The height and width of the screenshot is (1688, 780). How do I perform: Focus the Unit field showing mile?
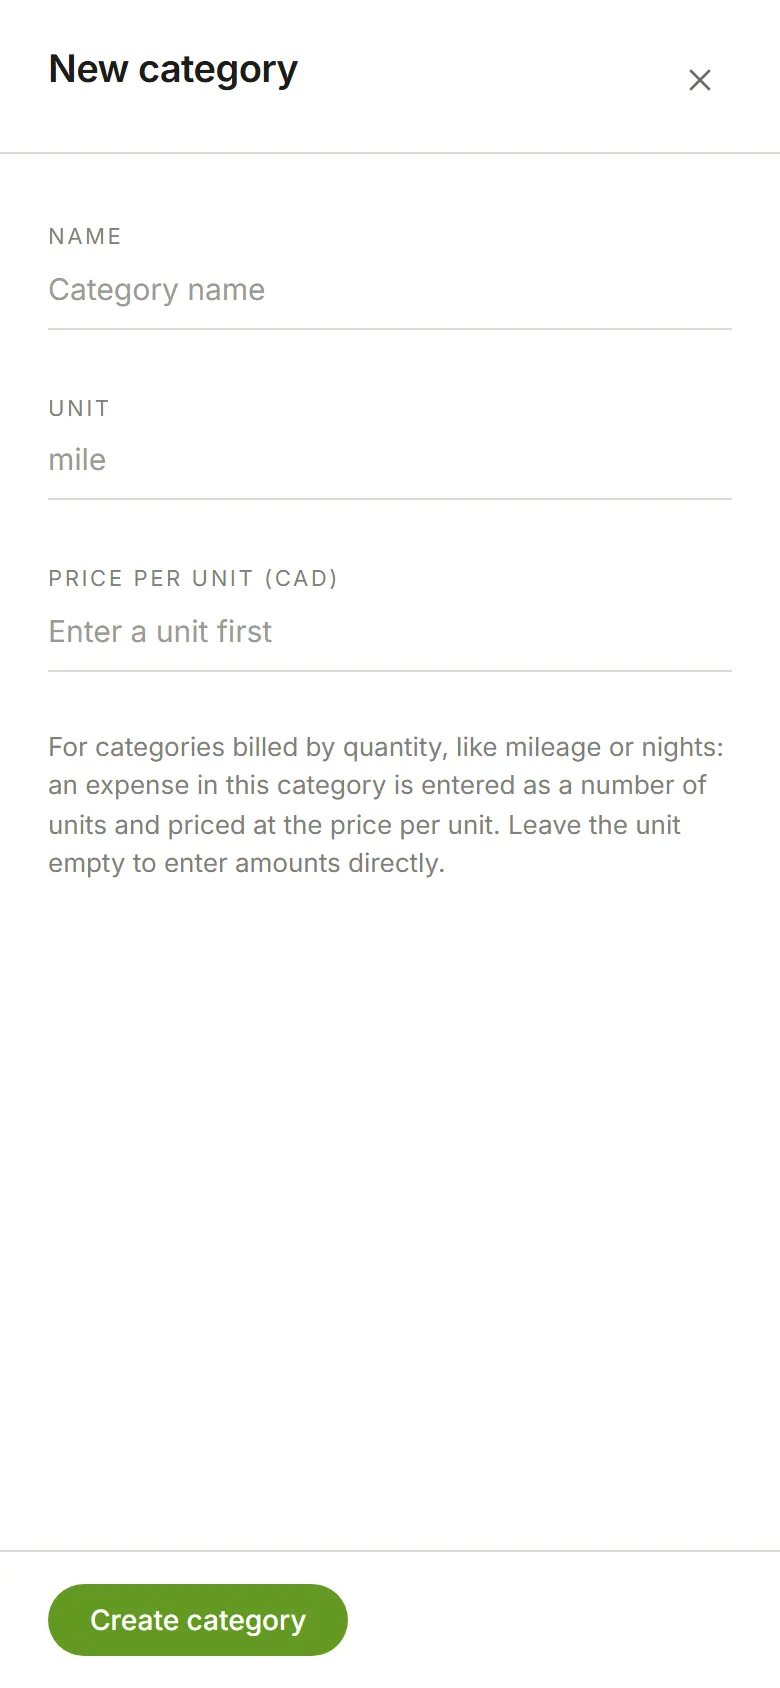(x=390, y=460)
